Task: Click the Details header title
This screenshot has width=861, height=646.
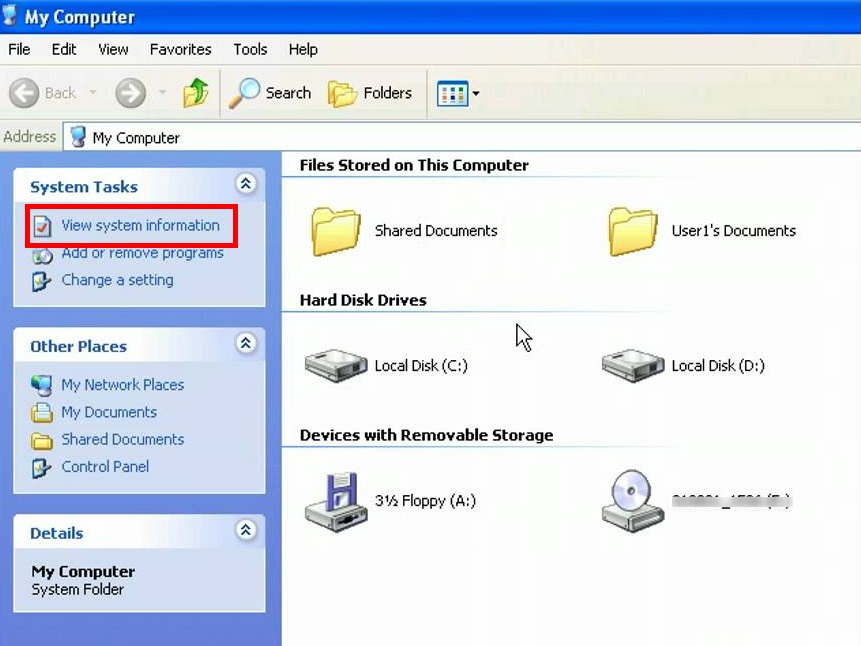Action: pos(57,533)
